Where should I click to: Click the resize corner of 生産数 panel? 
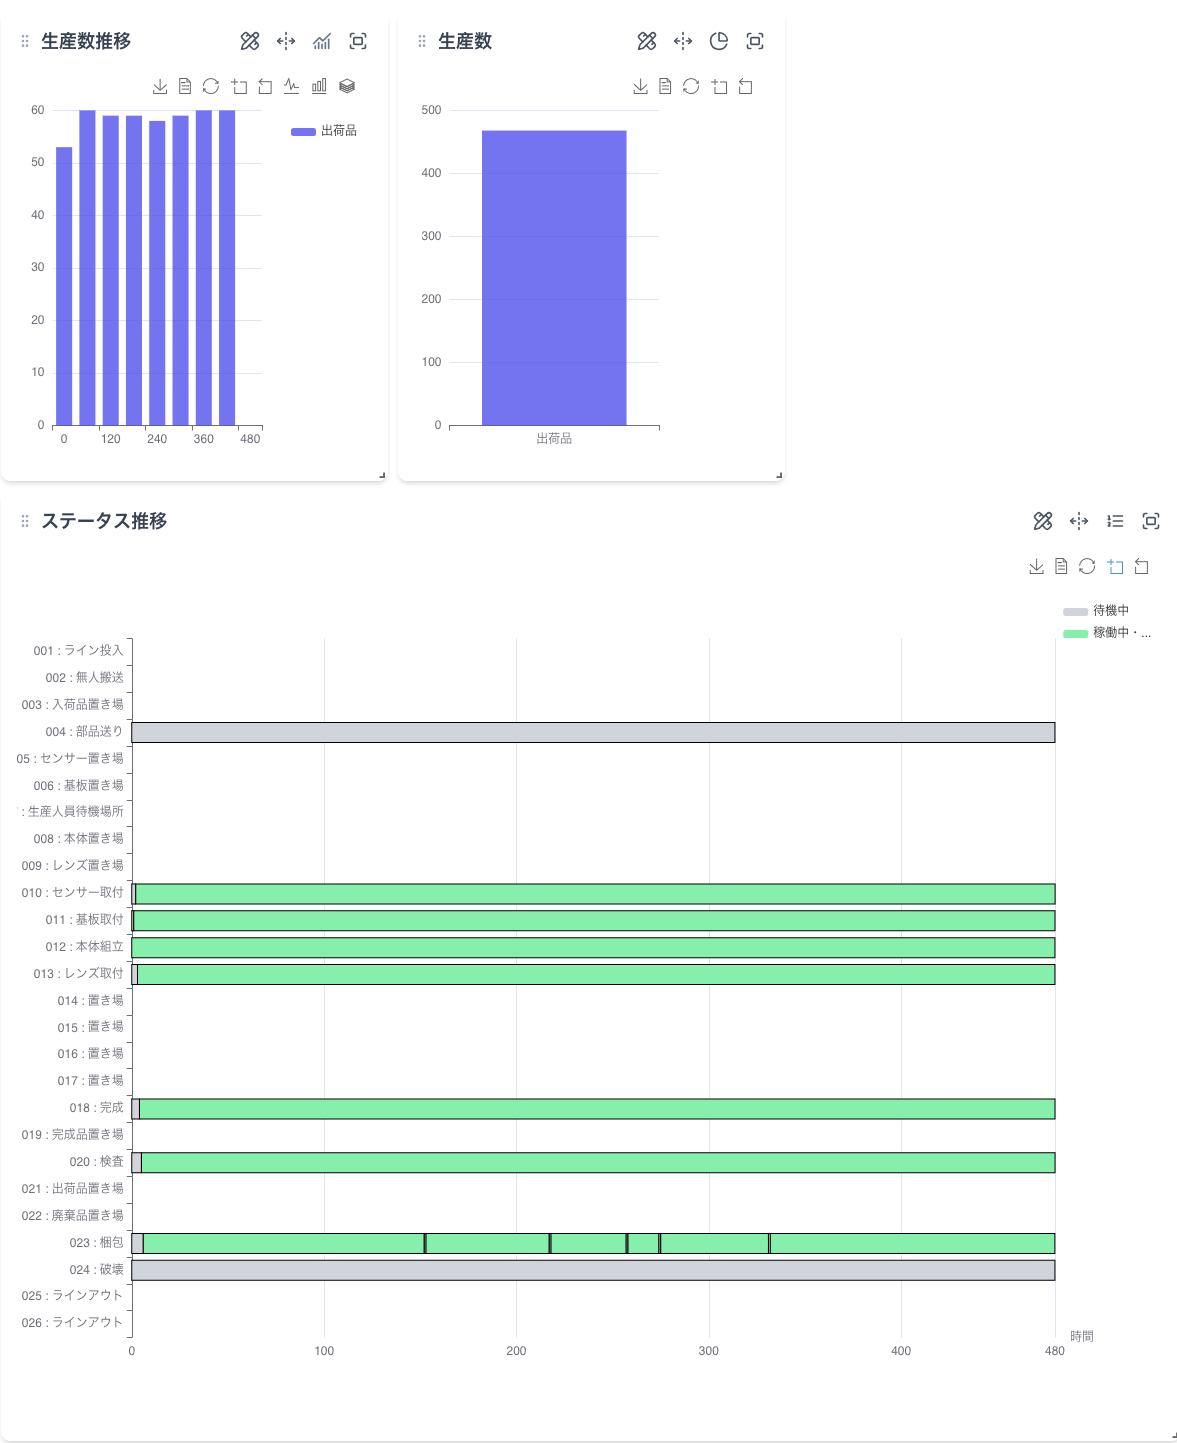[779, 475]
